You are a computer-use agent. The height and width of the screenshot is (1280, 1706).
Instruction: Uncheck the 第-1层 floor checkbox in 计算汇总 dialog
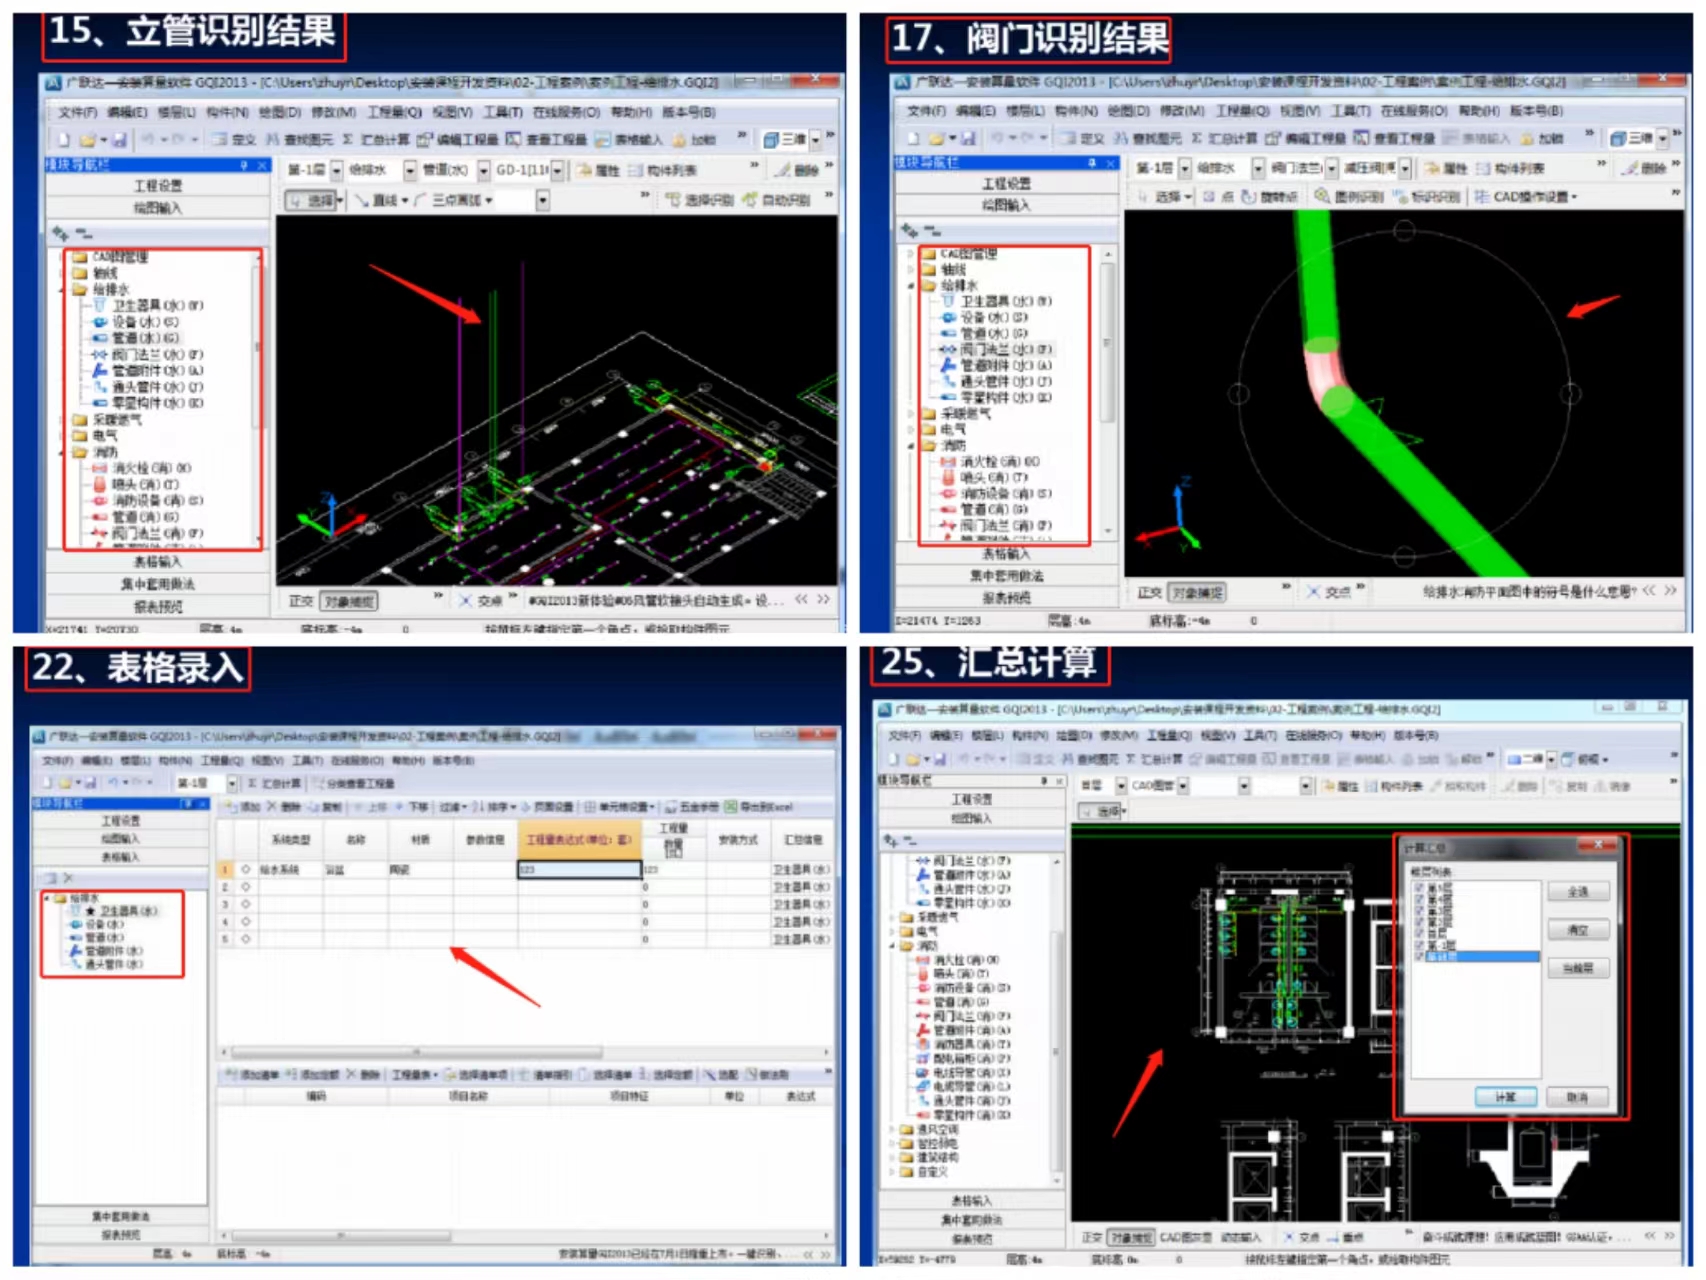coord(1420,945)
